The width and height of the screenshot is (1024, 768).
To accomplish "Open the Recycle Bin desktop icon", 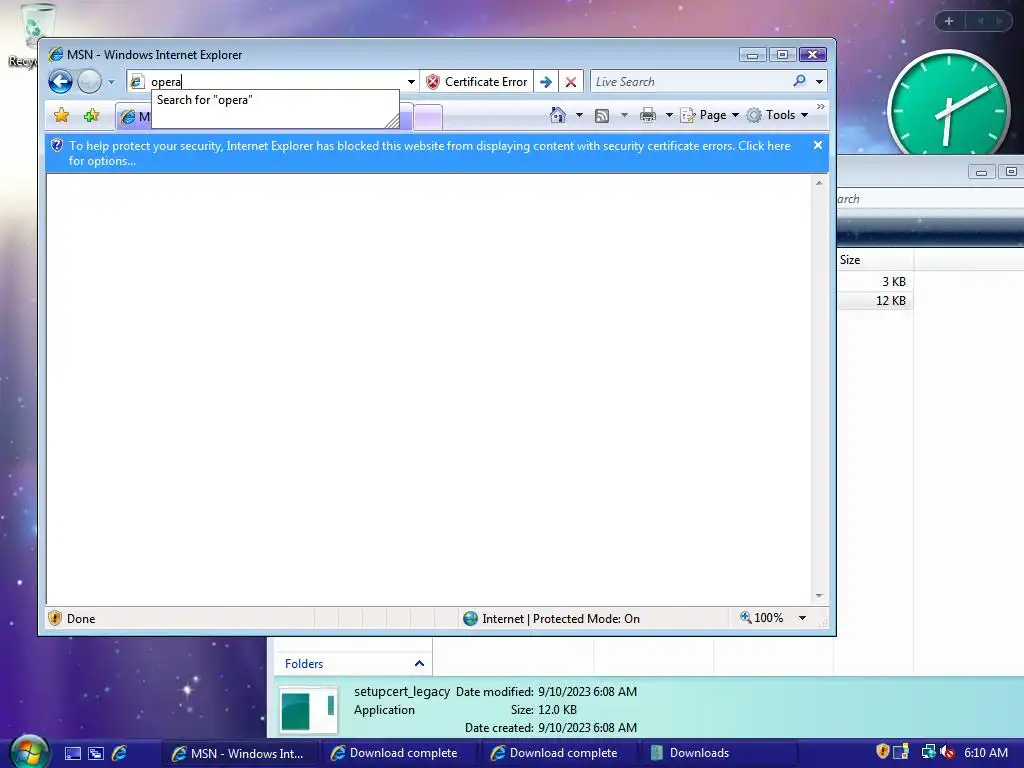I will (31, 36).
